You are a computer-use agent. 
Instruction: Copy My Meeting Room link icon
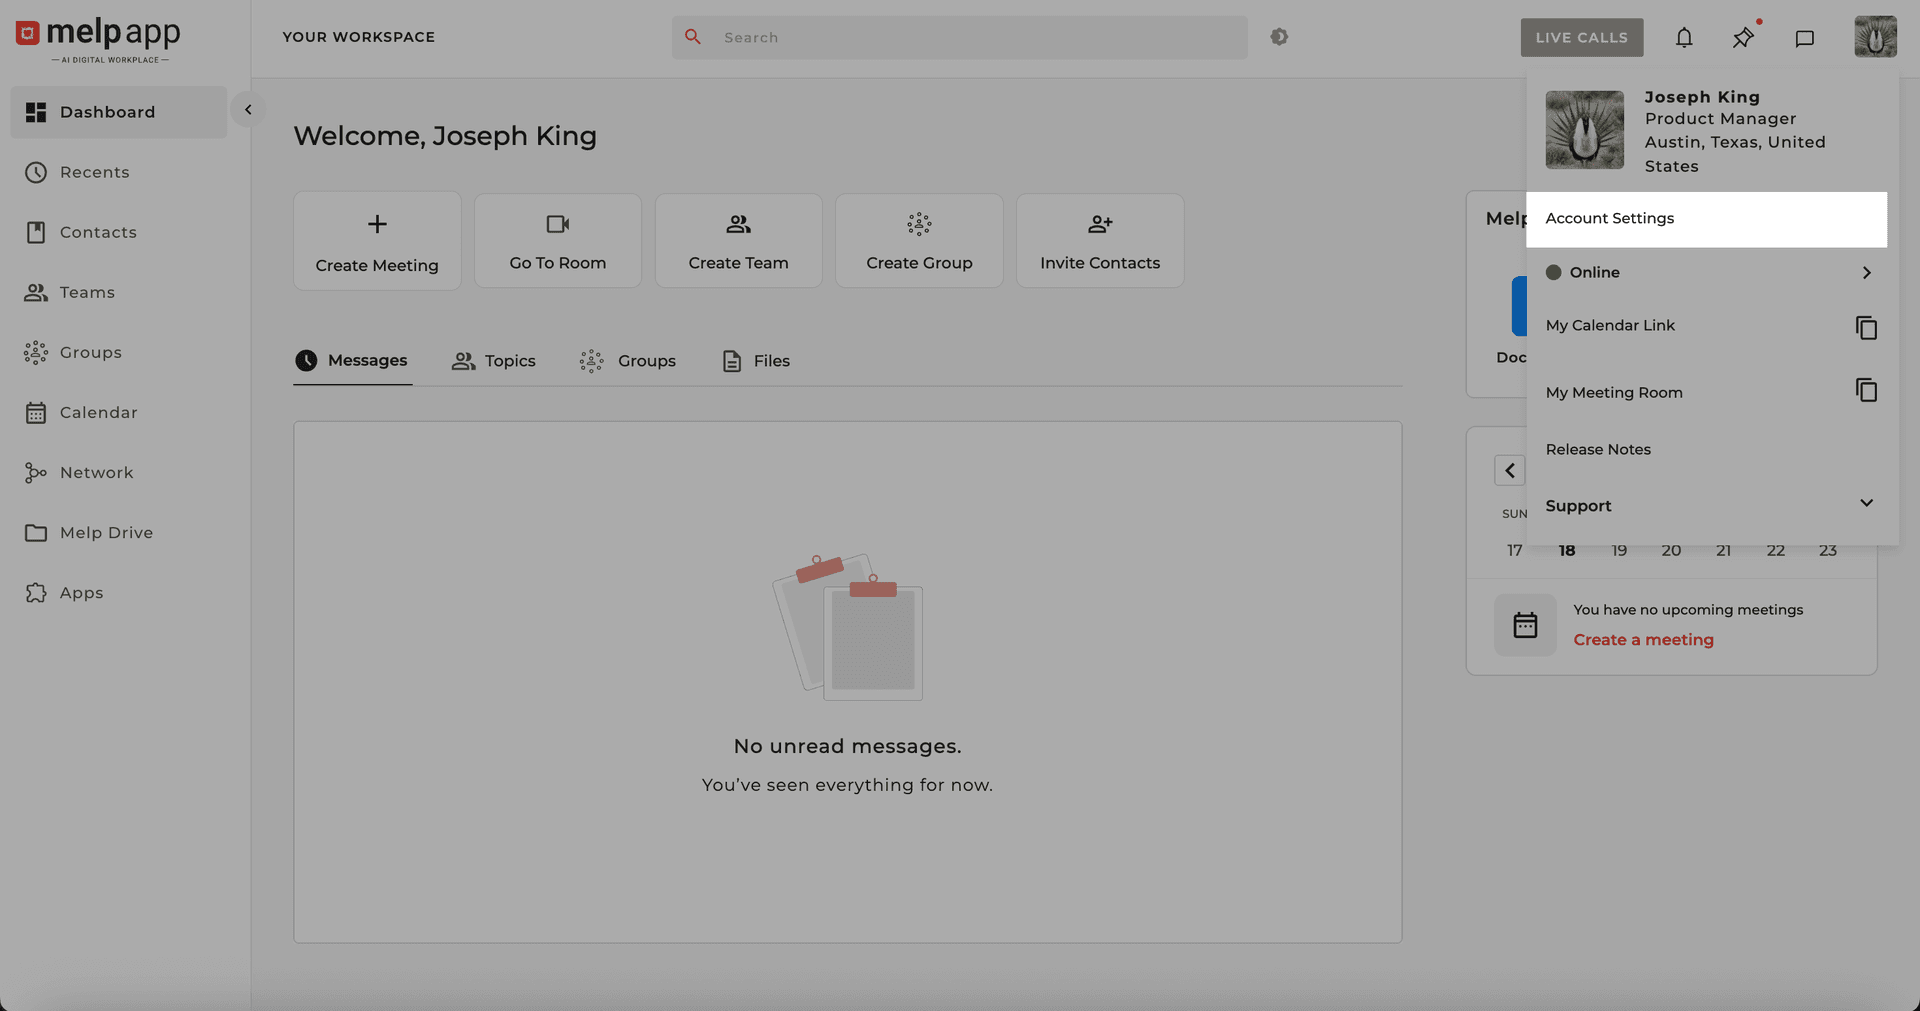(1865, 390)
